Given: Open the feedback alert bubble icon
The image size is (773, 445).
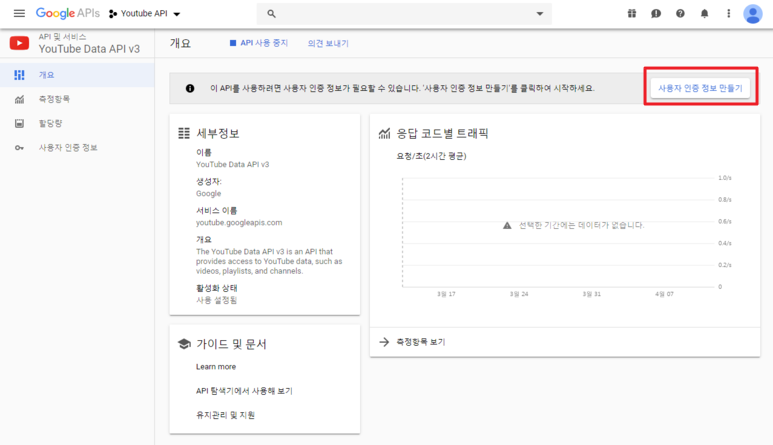Looking at the screenshot, I should [x=656, y=14].
